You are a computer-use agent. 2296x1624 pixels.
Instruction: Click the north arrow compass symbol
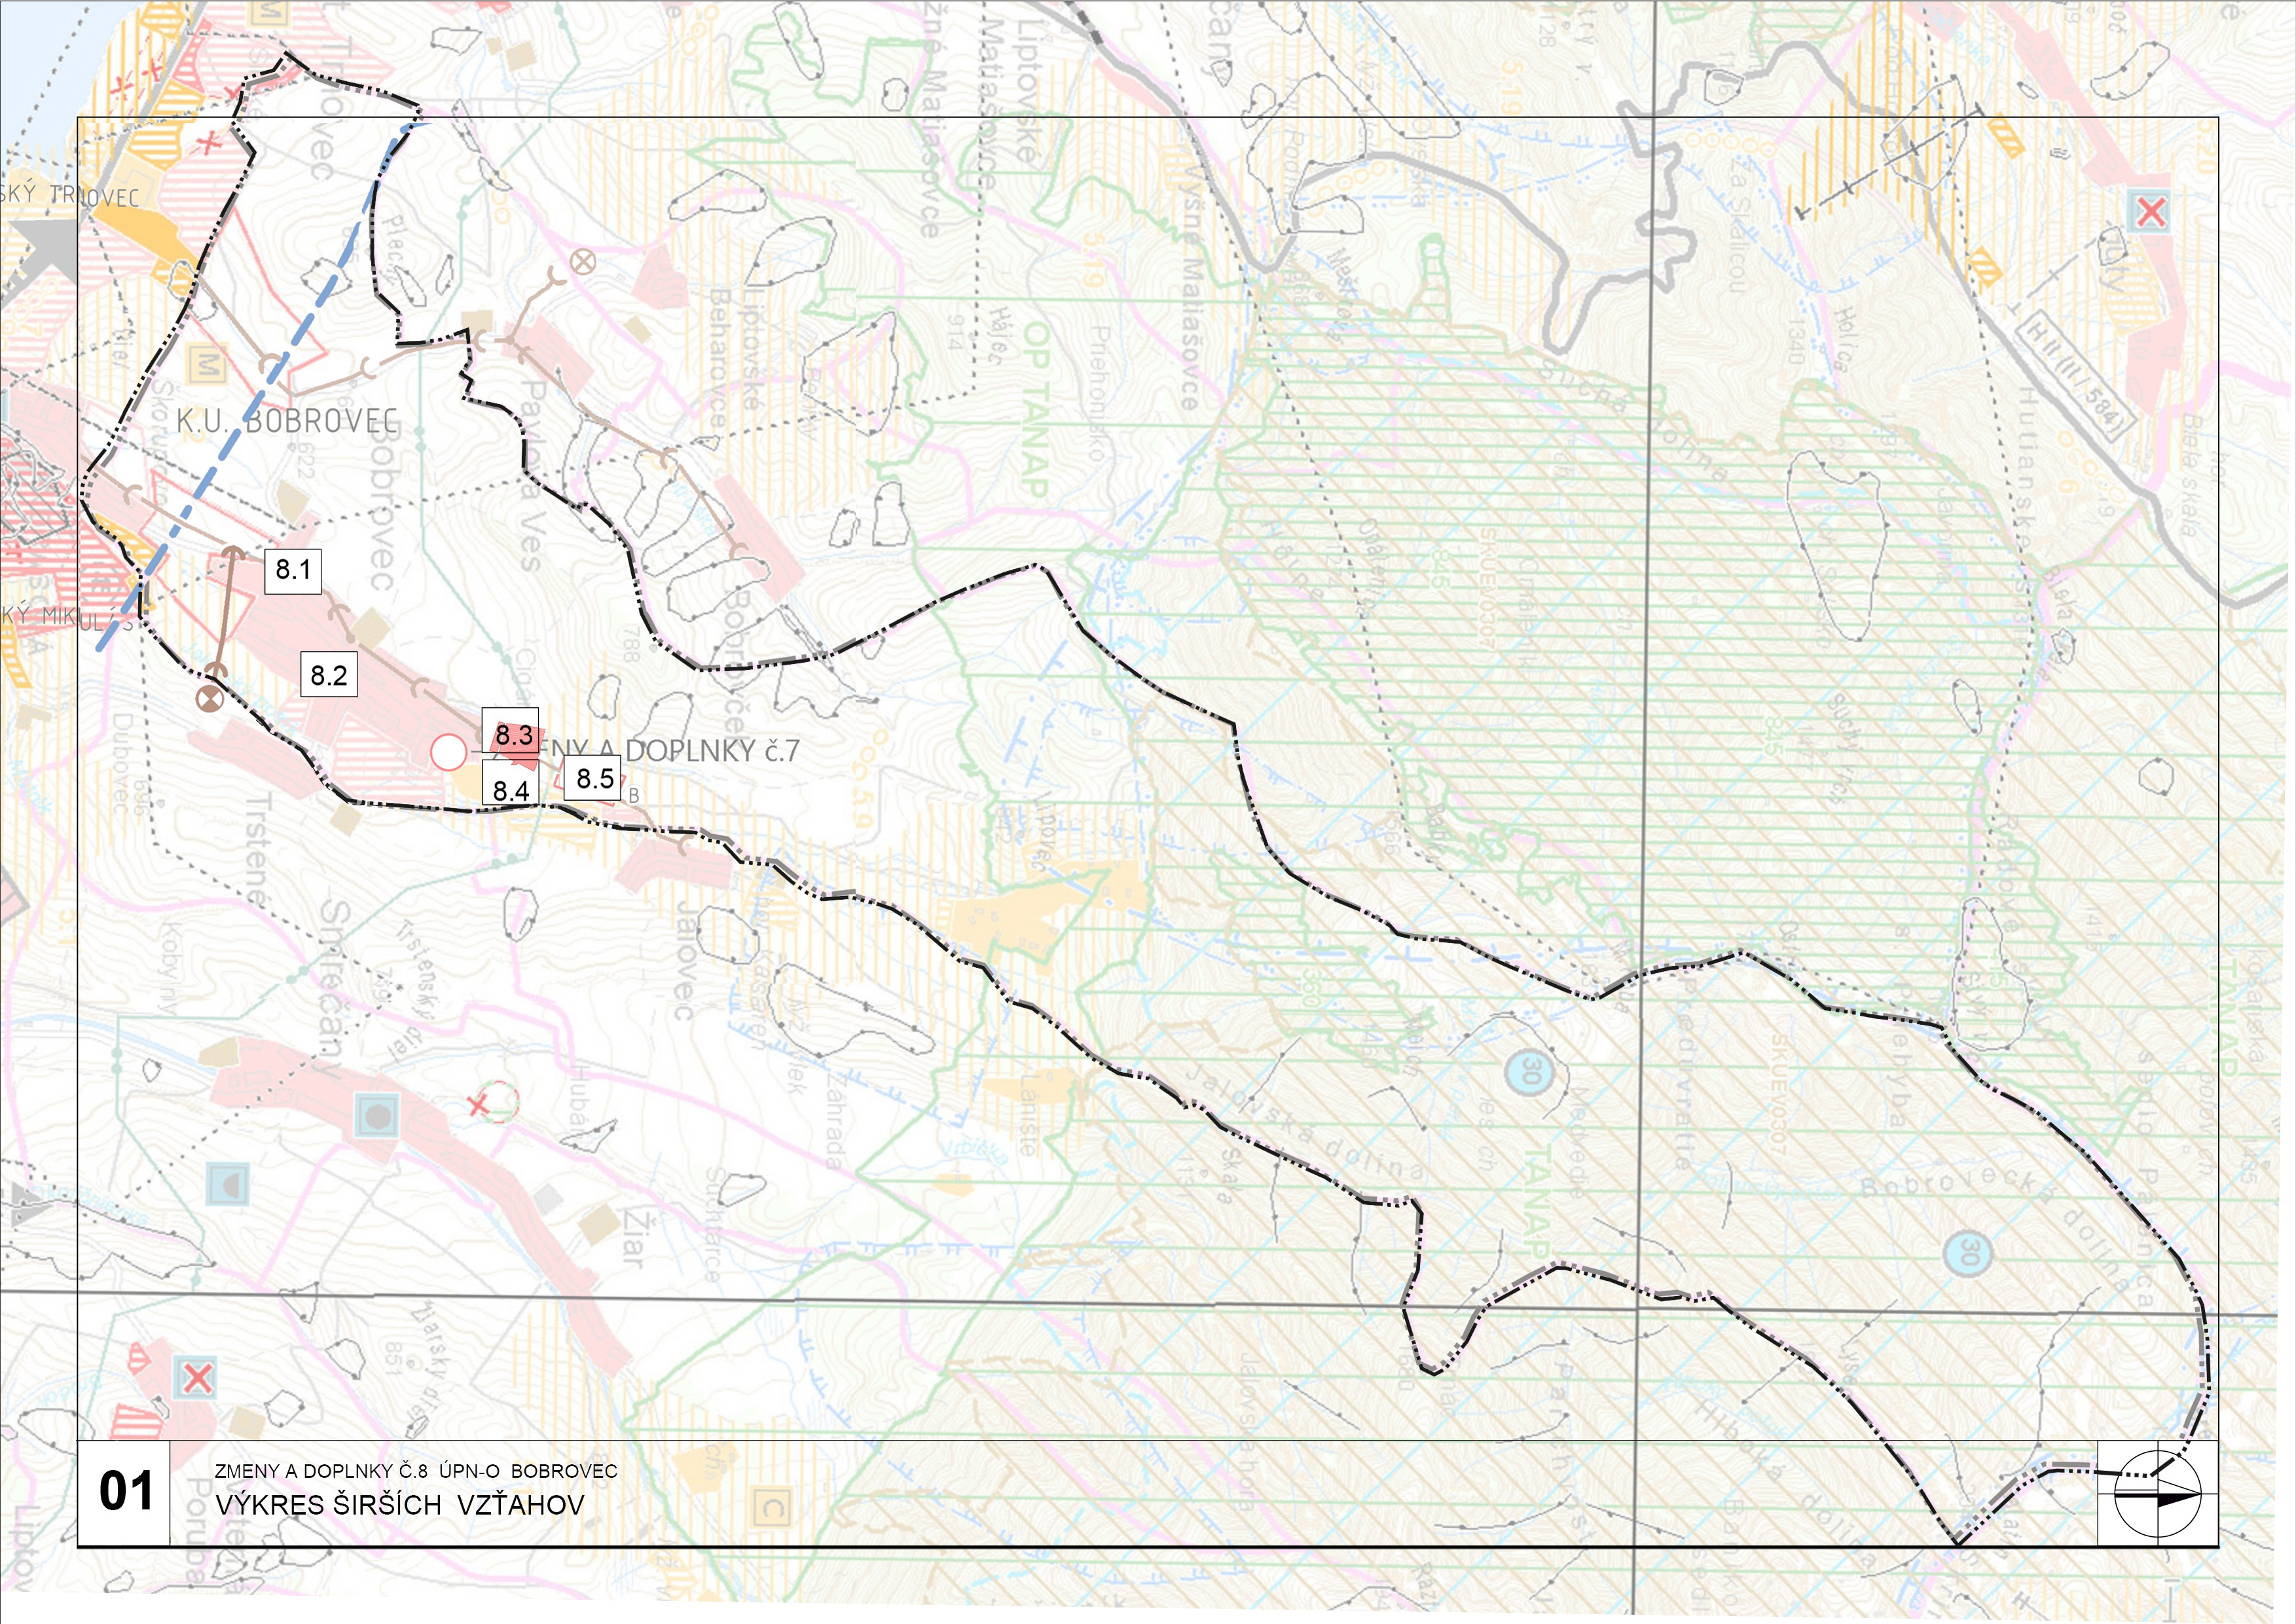click(2157, 1494)
